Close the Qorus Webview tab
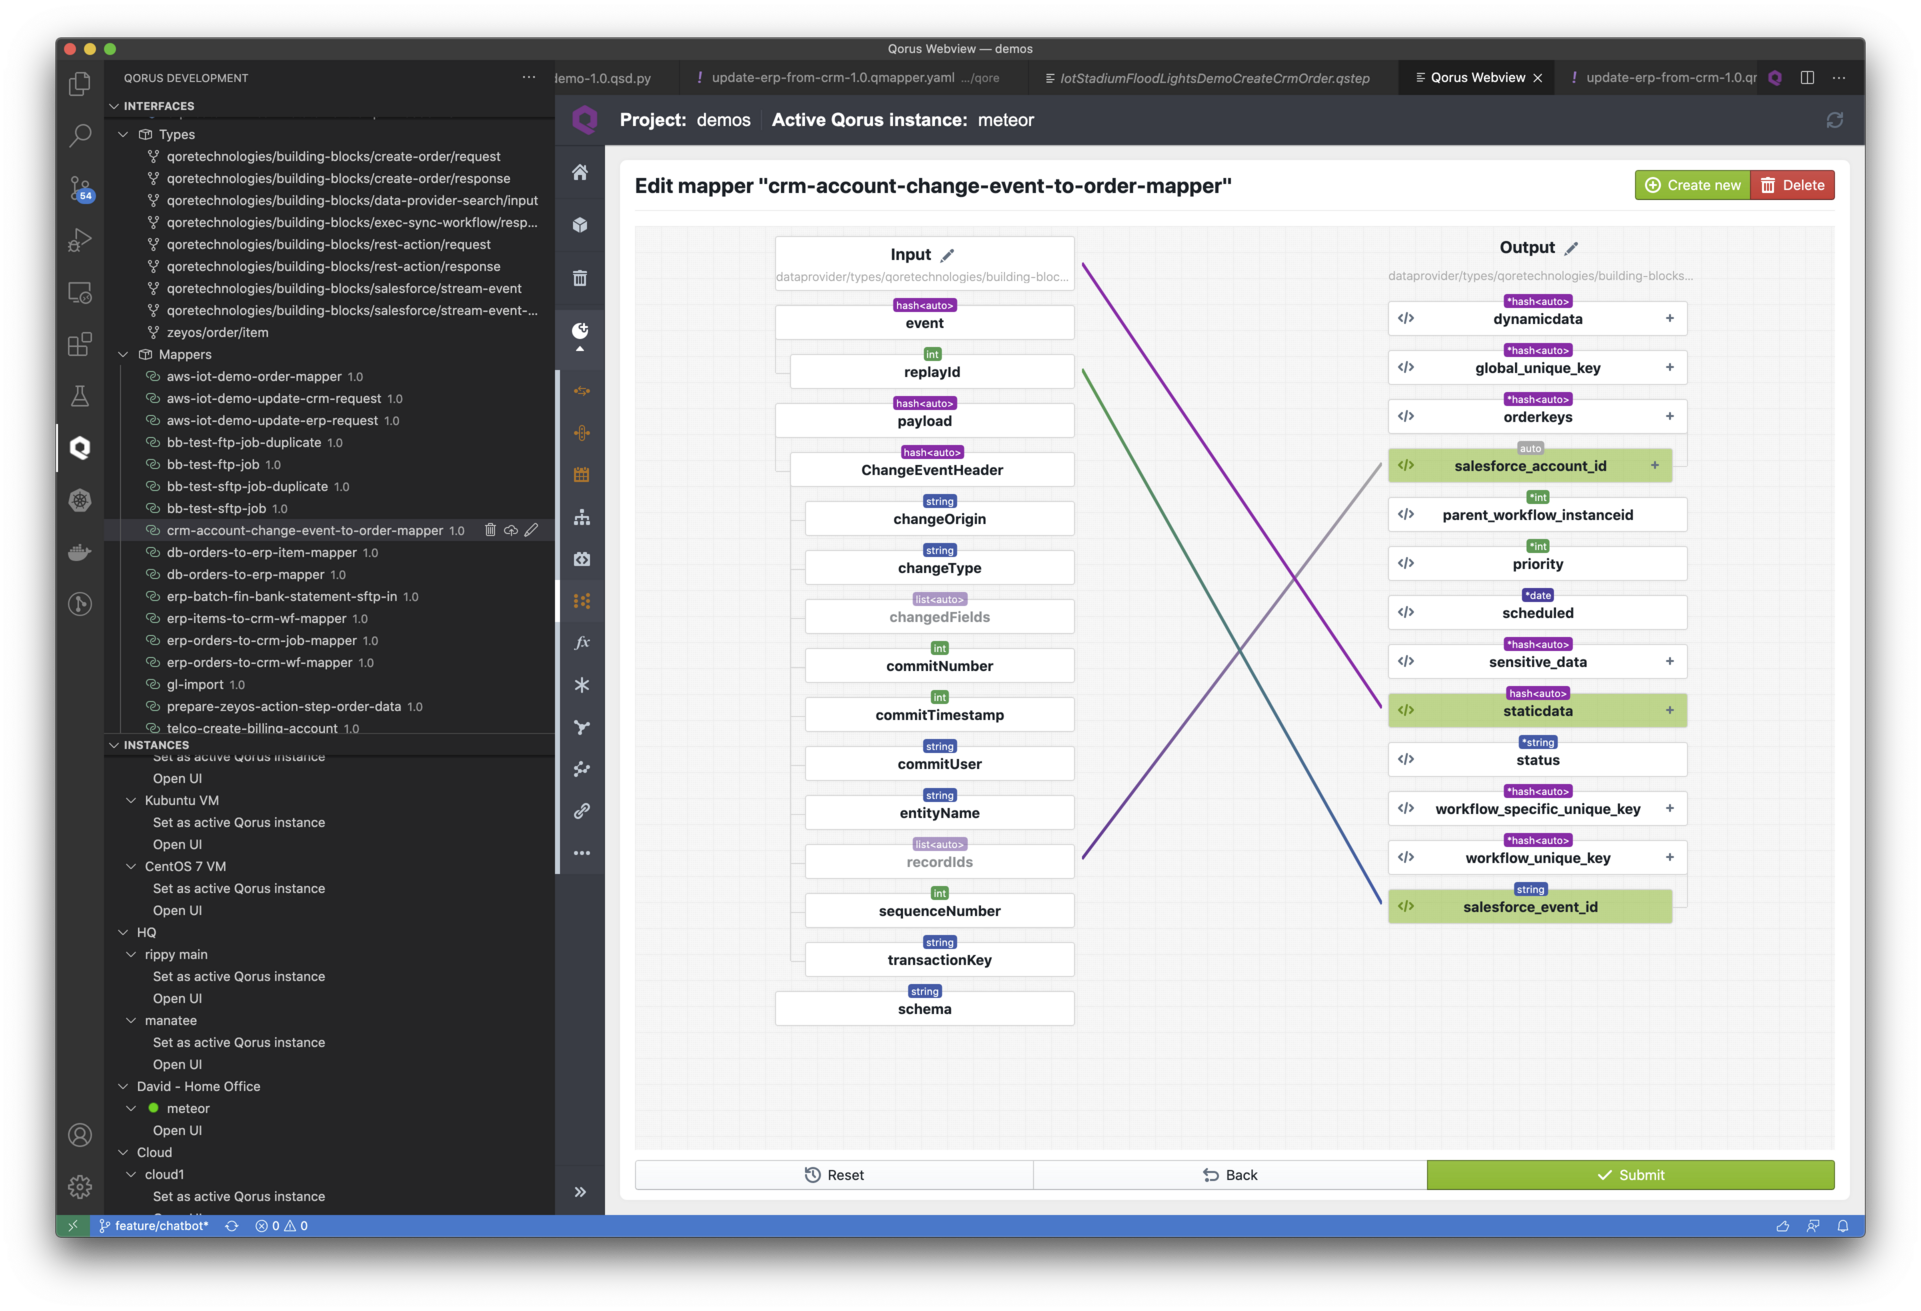 point(1538,78)
